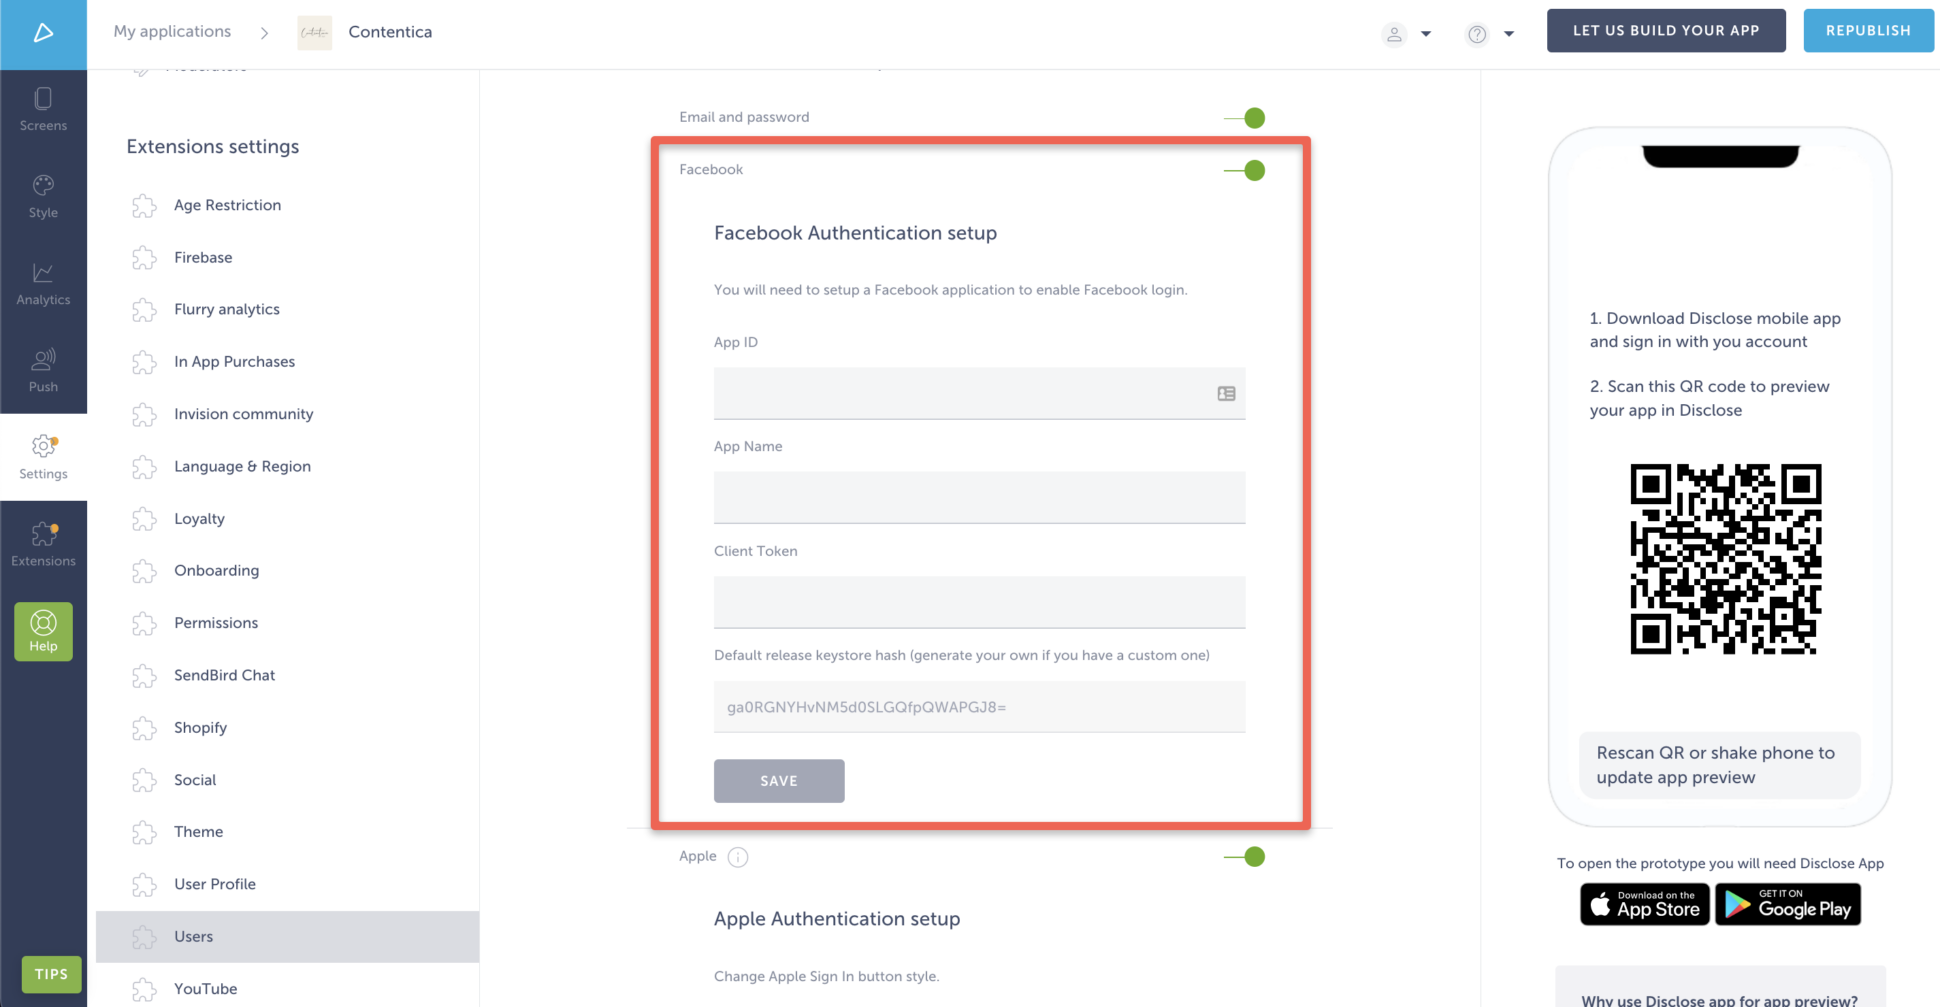Click the breadcrumb chevron after My applications
This screenshot has width=1940, height=1007.
coord(264,32)
